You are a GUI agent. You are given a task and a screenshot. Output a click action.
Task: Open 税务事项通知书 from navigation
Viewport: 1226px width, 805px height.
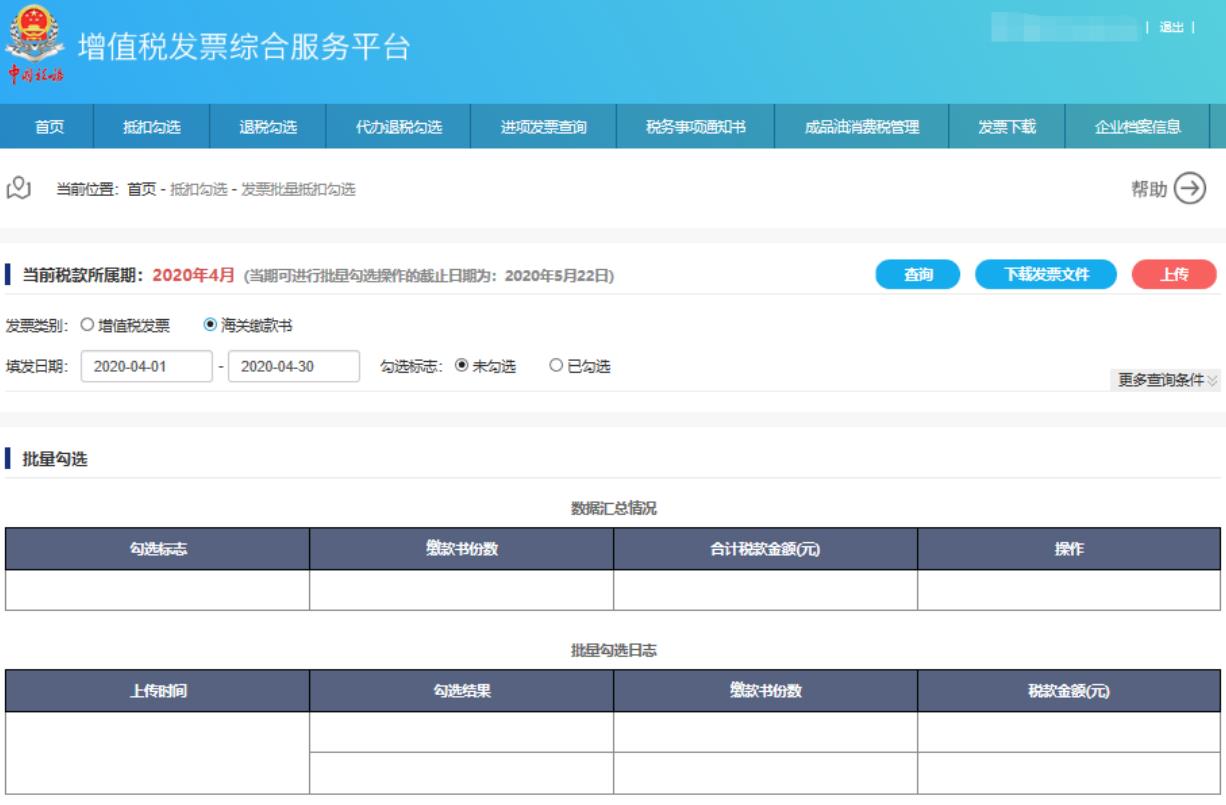tap(695, 126)
